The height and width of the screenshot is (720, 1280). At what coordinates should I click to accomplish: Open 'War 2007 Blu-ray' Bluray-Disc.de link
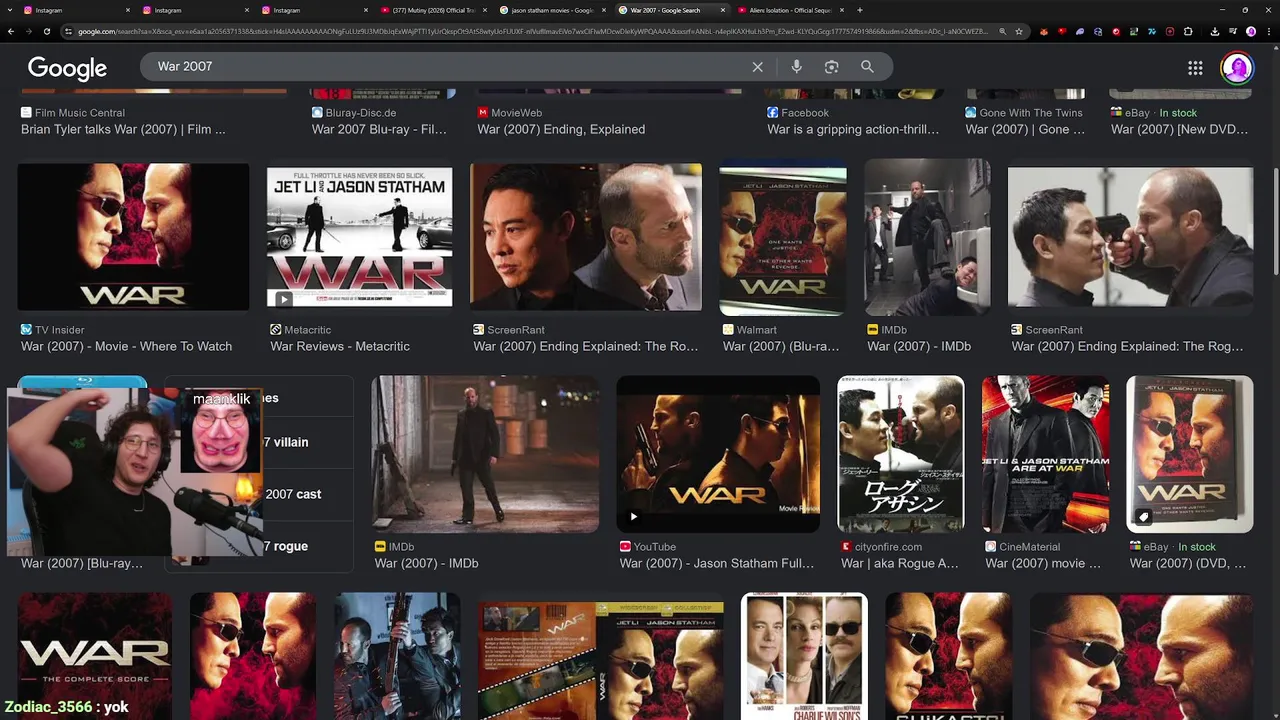(379, 129)
